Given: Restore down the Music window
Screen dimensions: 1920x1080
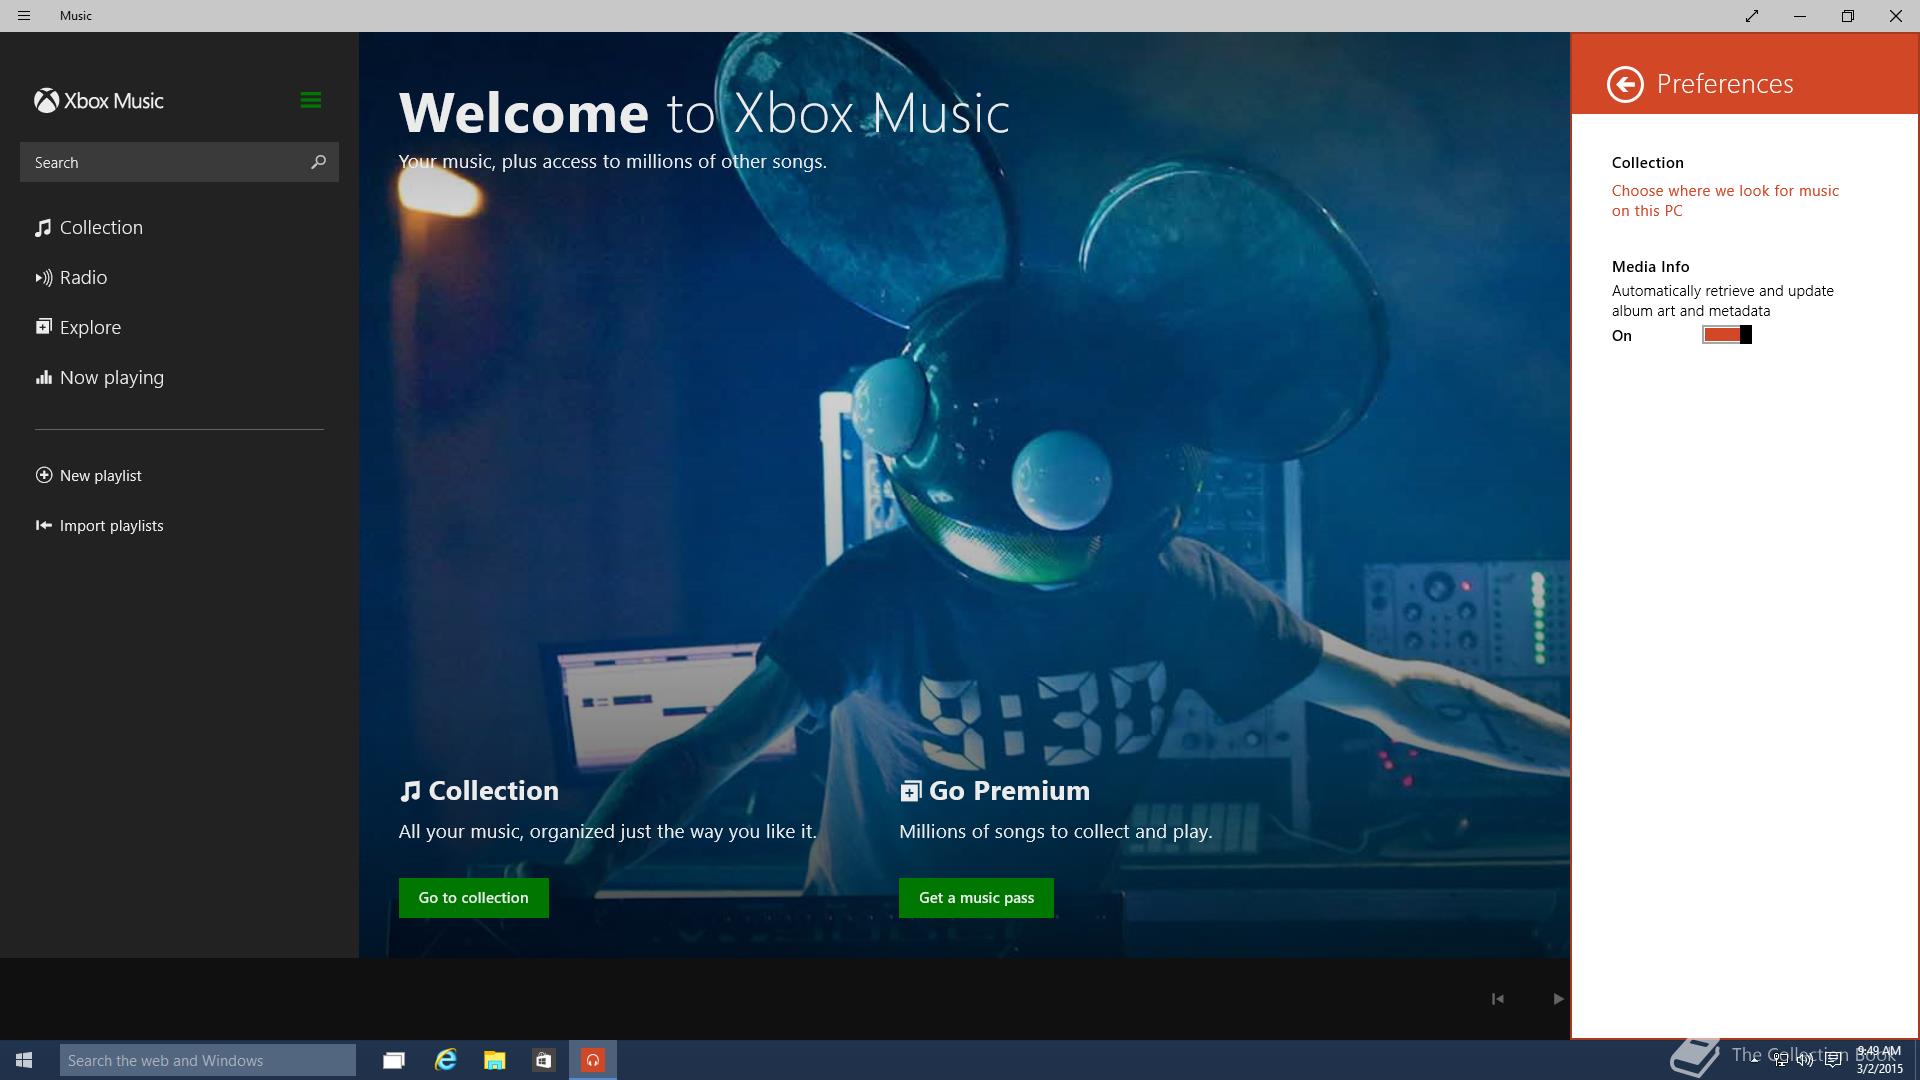Looking at the screenshot, I should 1847,16.
